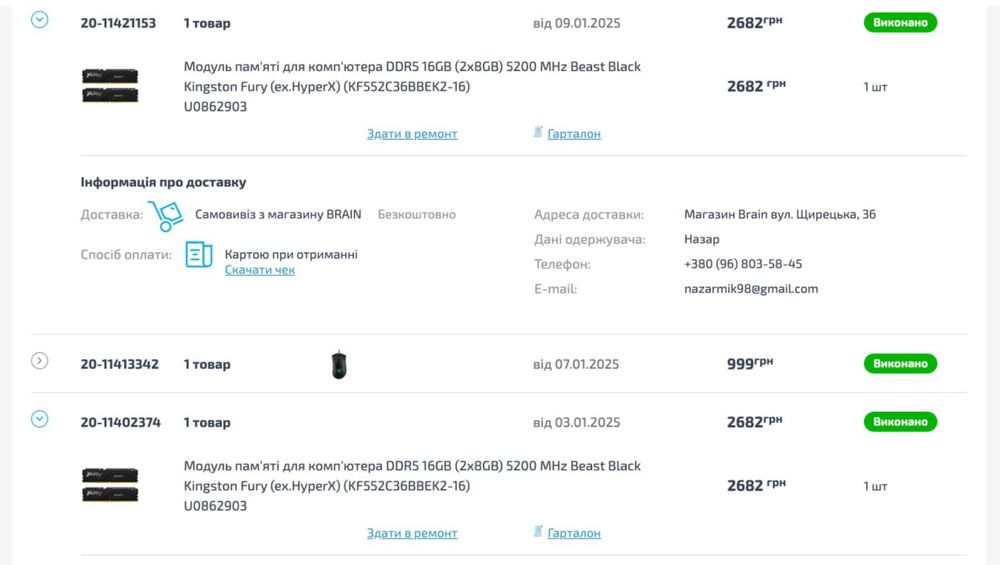Open Здати в ремонт link in first order
The image size is (1000, 565).
412,134
